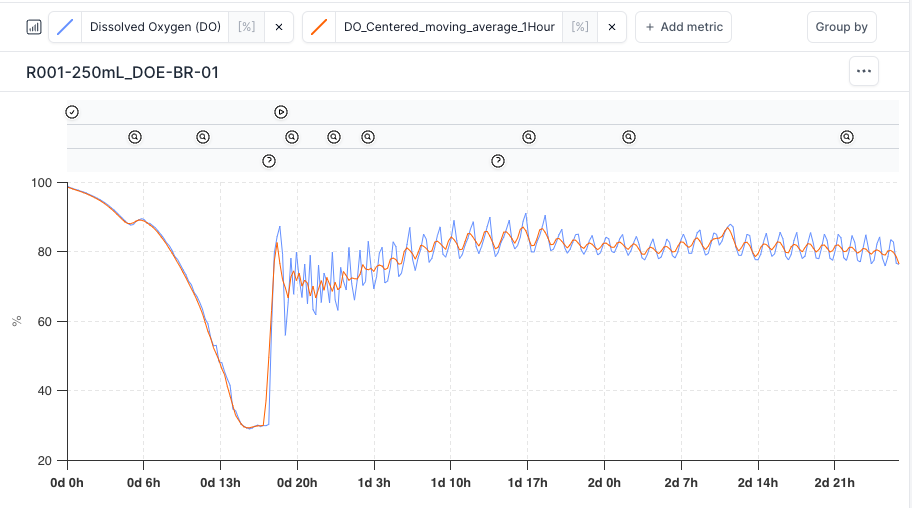Open the Group by dropdown
This screenshot has width=912, height=508.
pyautogui.click(x=841, y=27)
